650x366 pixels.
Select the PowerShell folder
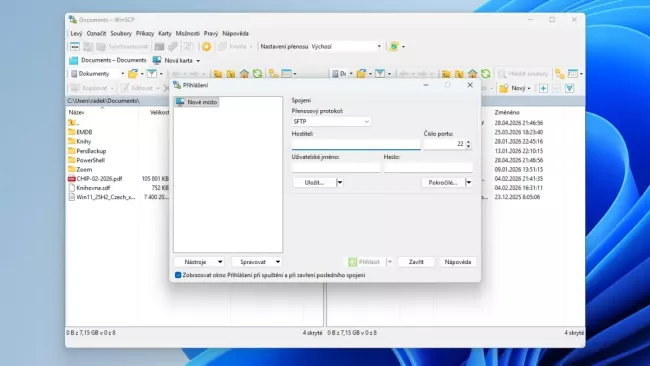tap(90, 160)
